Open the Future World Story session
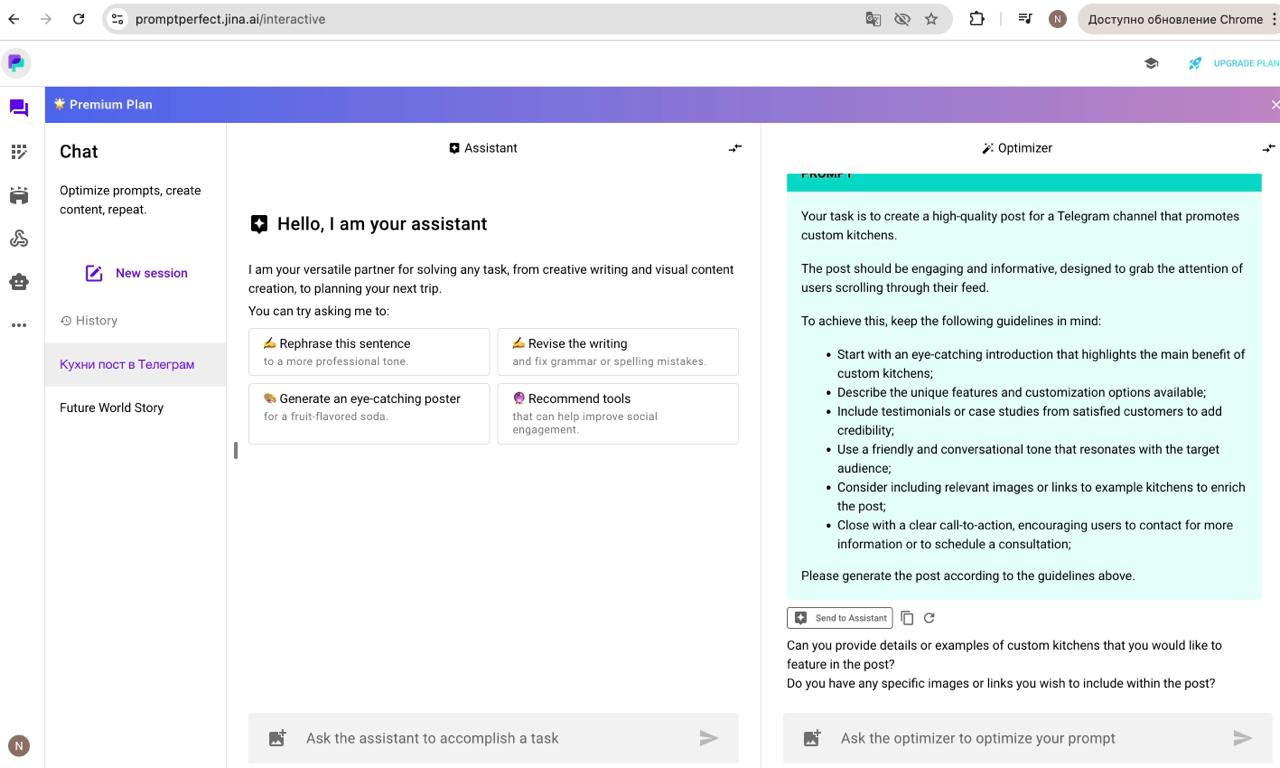The width and height of the screenshot is (1280, 768). pyautogui.click(x=111, y=407)
